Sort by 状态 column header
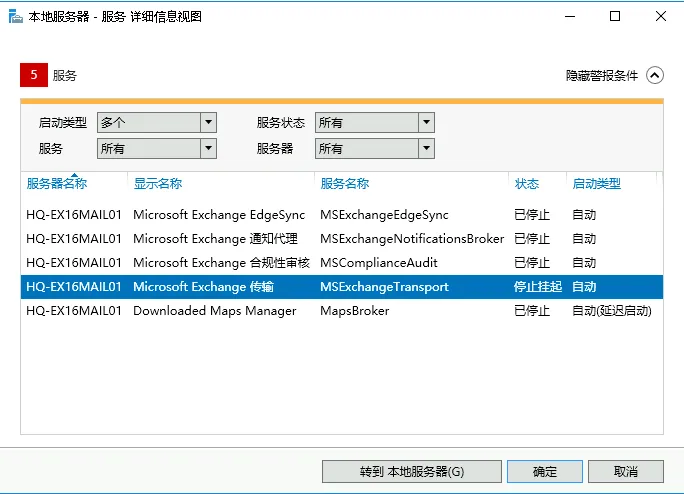 tap(527, 183)
